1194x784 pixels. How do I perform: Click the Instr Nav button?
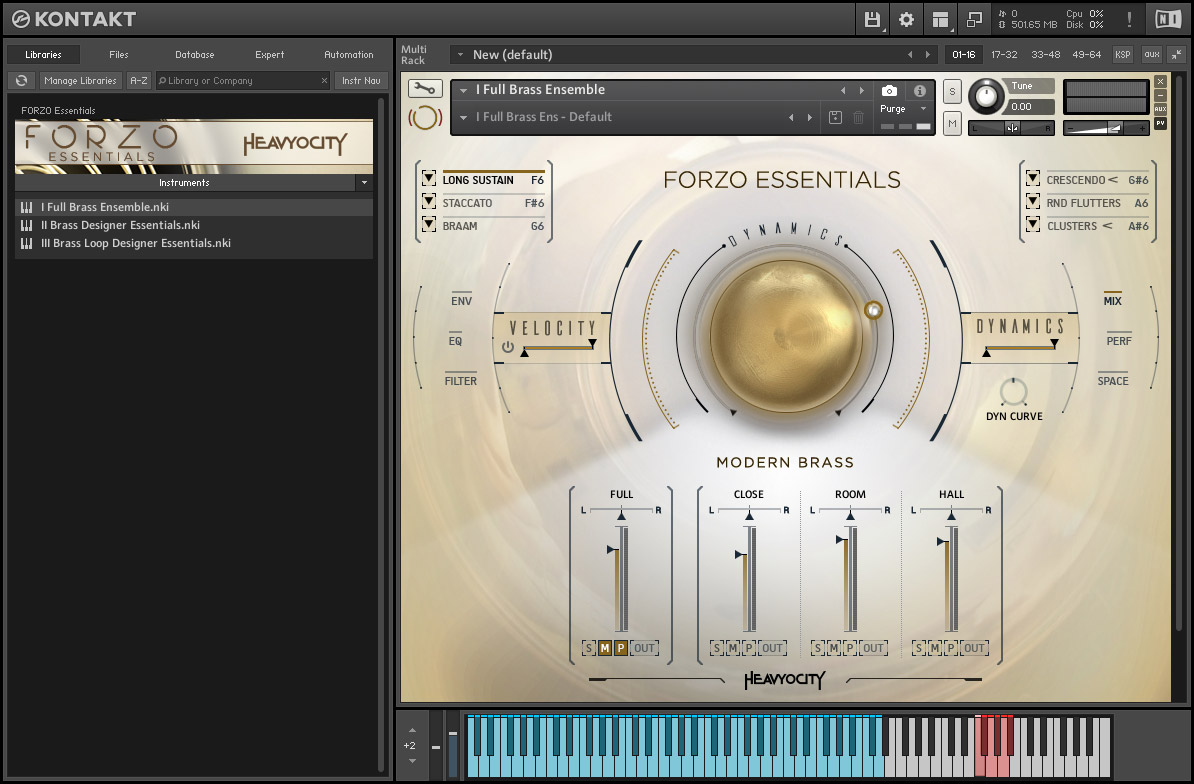click(360, 81)
